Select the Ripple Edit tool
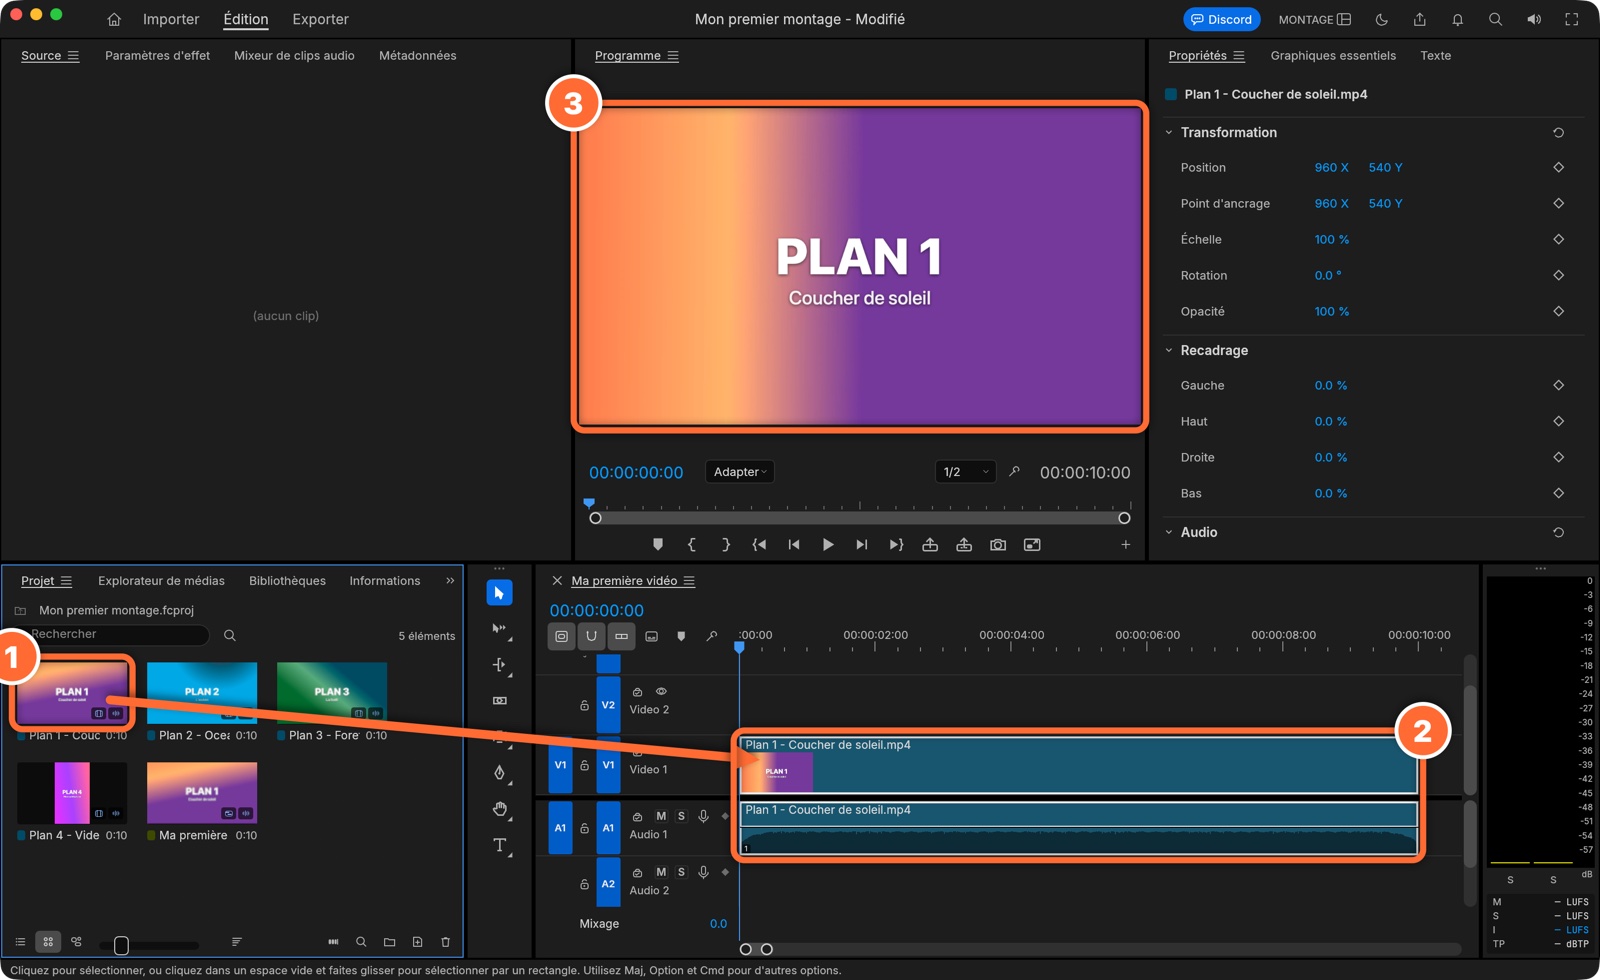1600x980 pixels. (499, 665)
